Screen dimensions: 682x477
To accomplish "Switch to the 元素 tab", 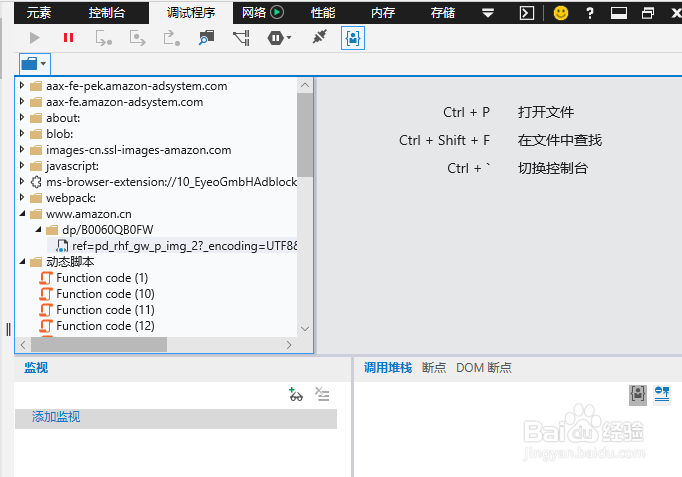I will [39, 13].
